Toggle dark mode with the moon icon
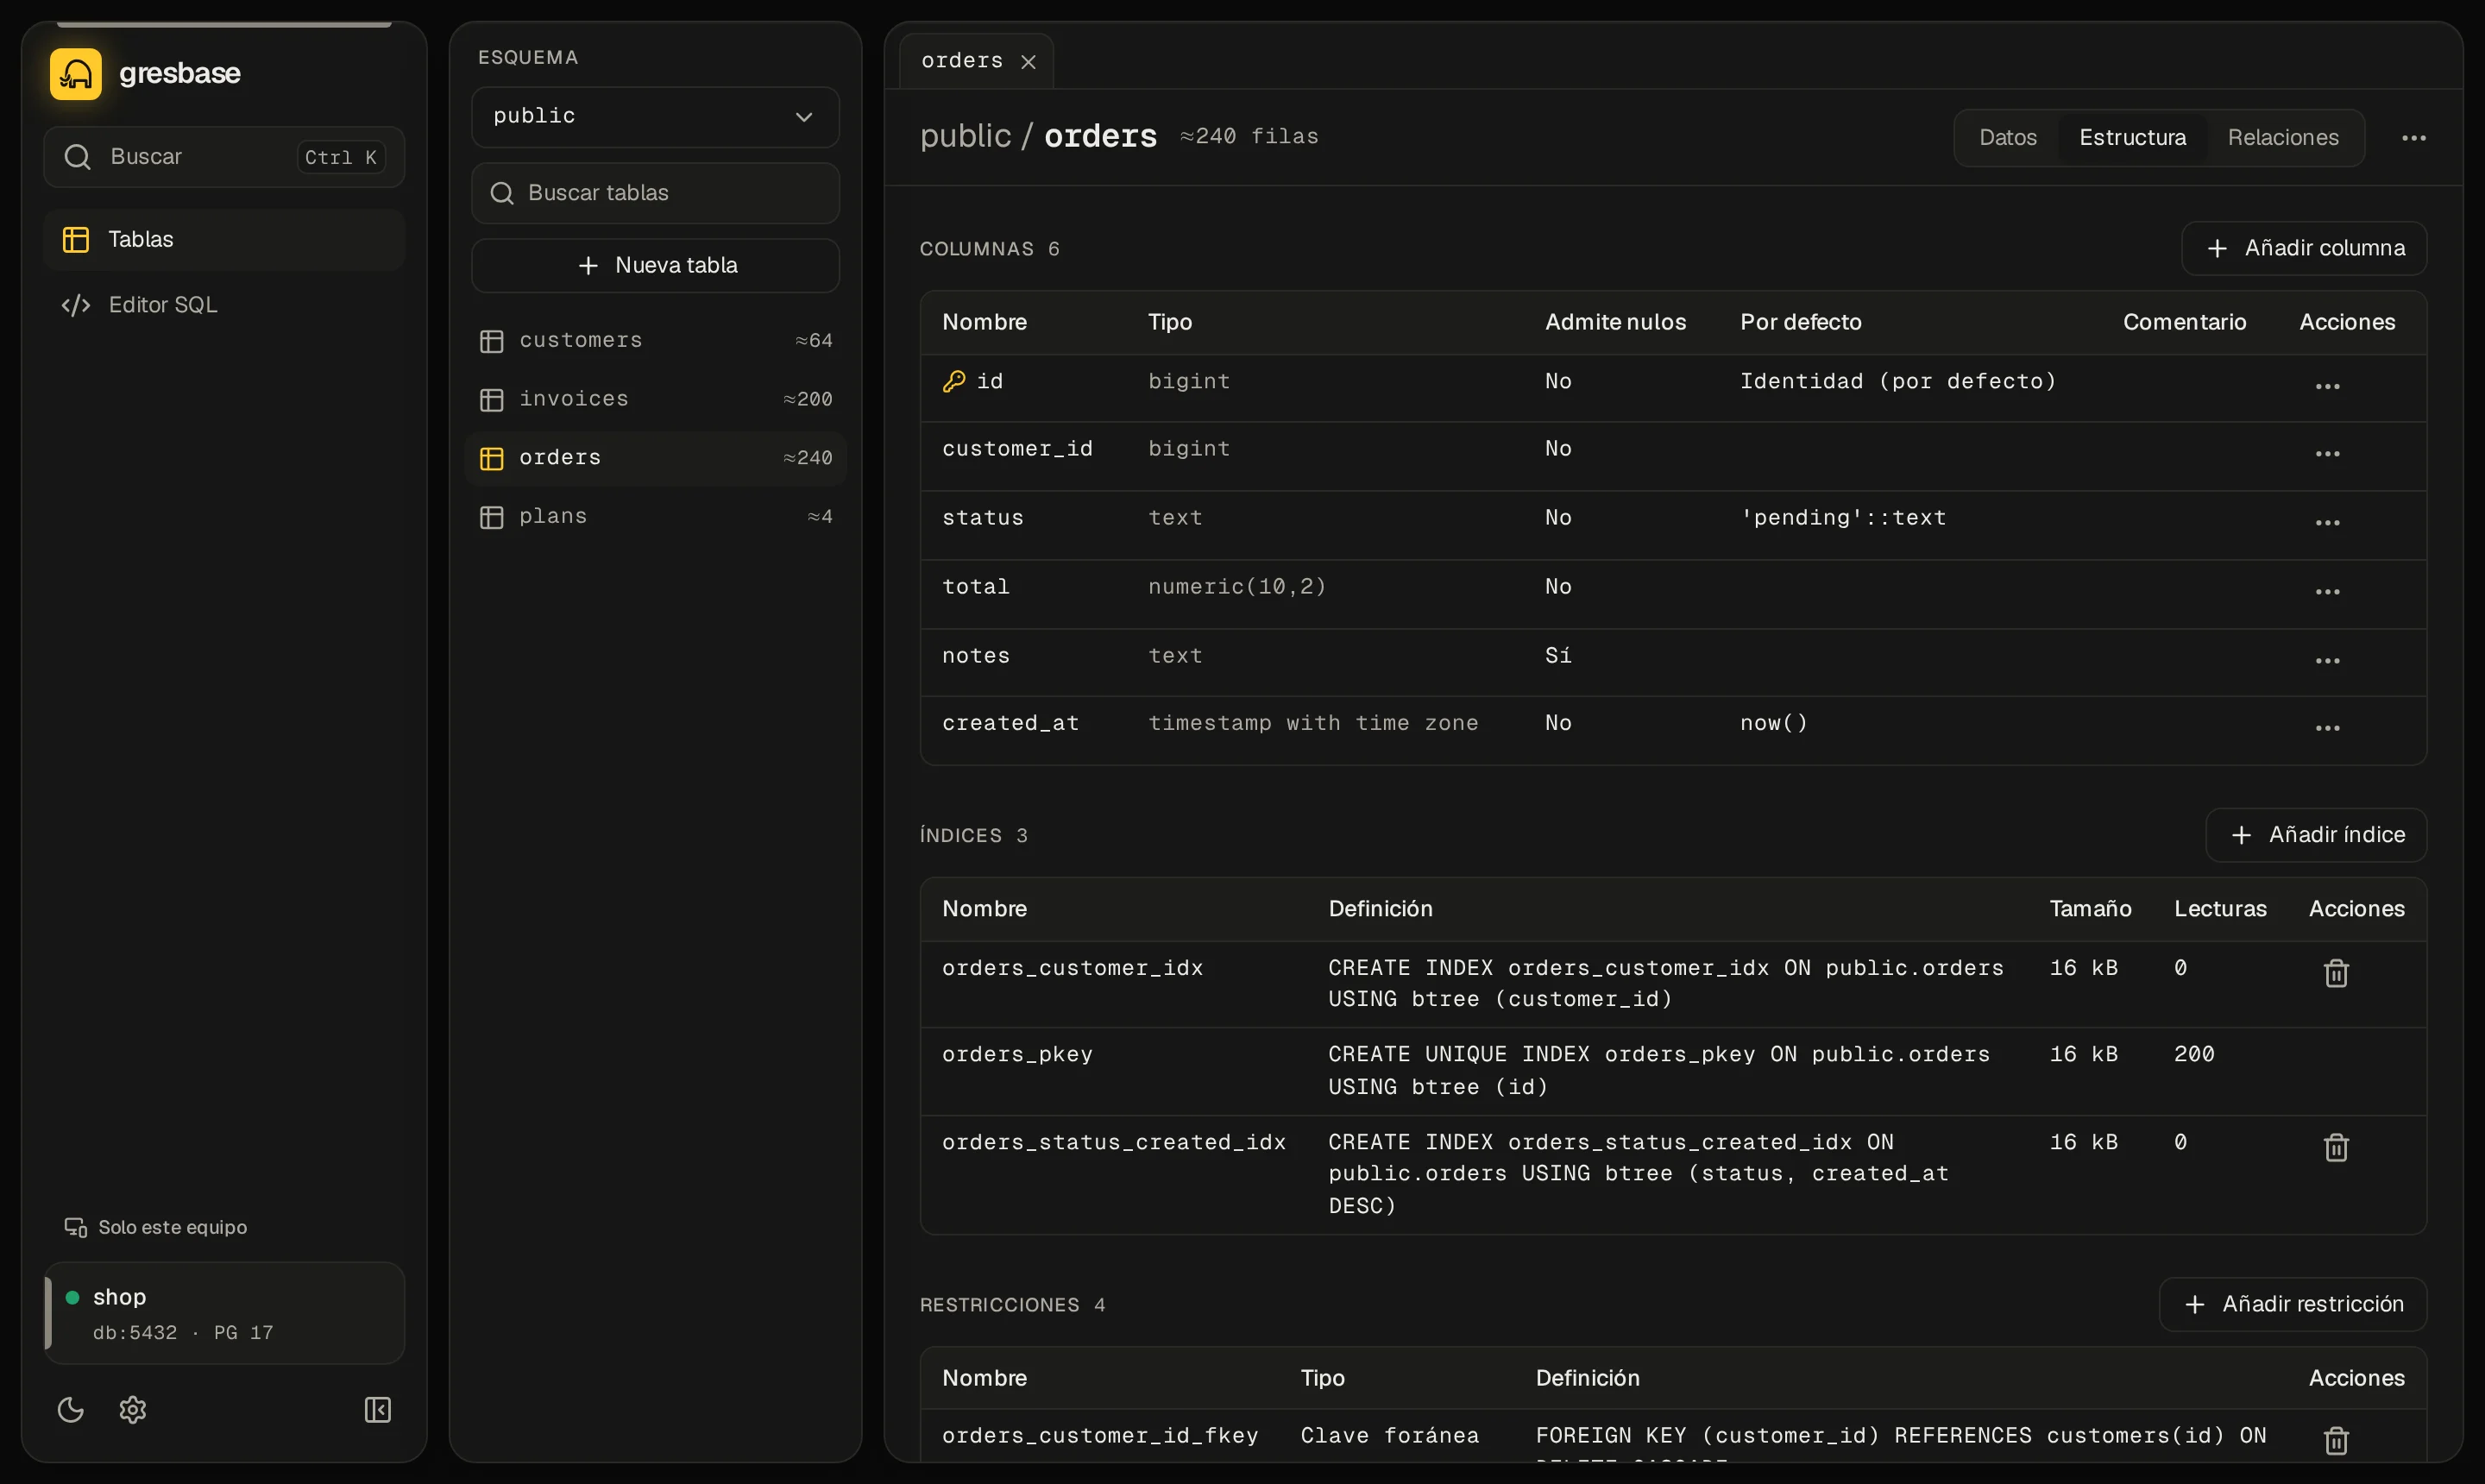The image size is (2485, 1484). pos(71,1410)
